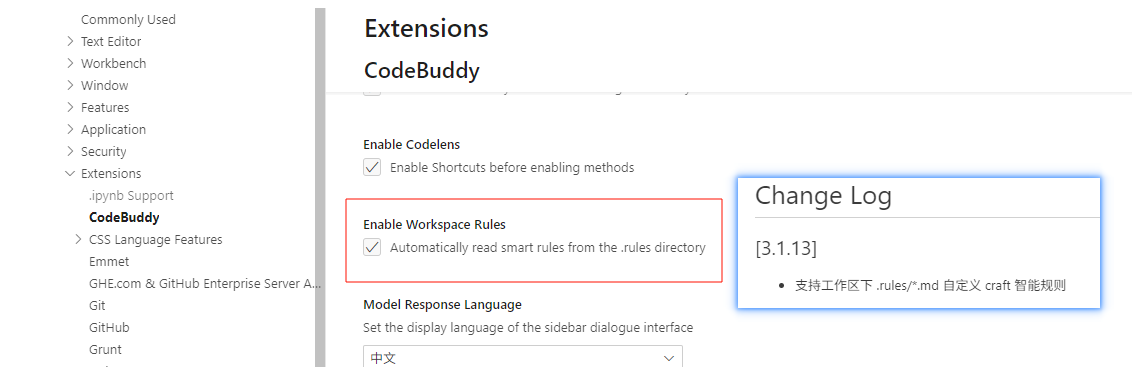Open .ipynb Support settings
Image resolution: width=1132 pixels, height=367 pixels.
click(131, 196)
